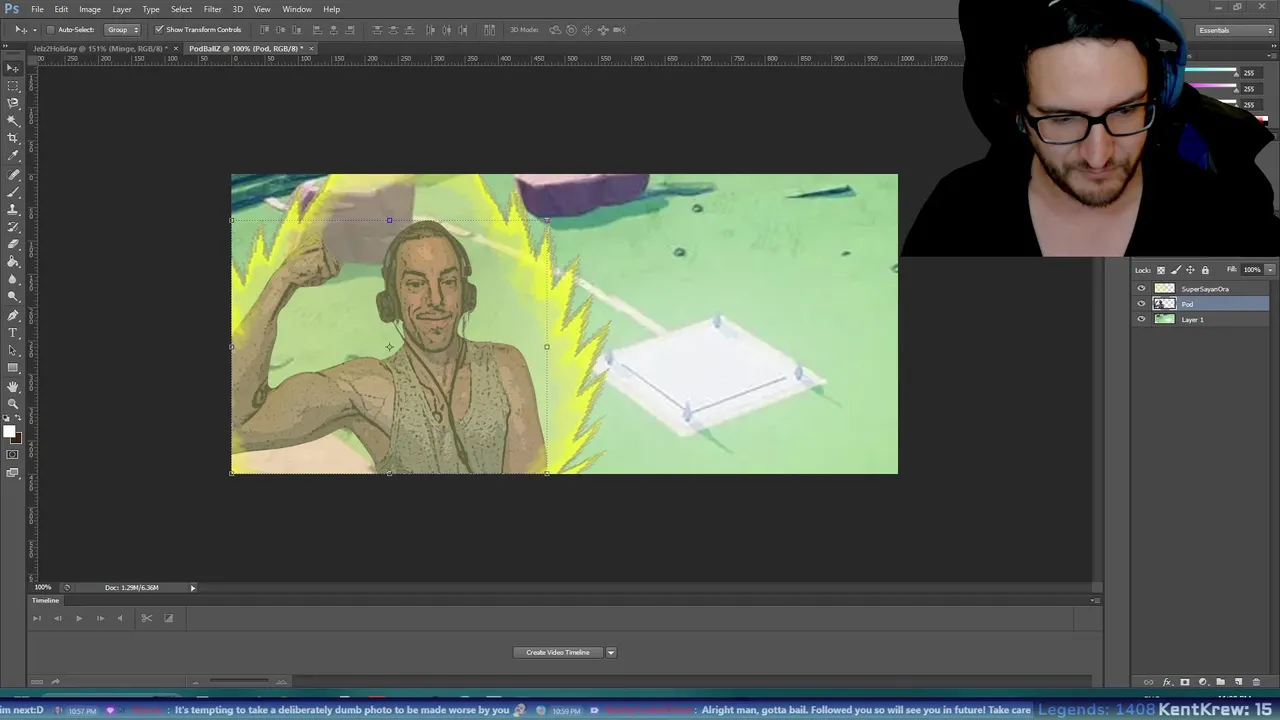Screen dimensions: 1280x720
Task: Click the Link Layers icon
Action: click(x=1148, y=682)
